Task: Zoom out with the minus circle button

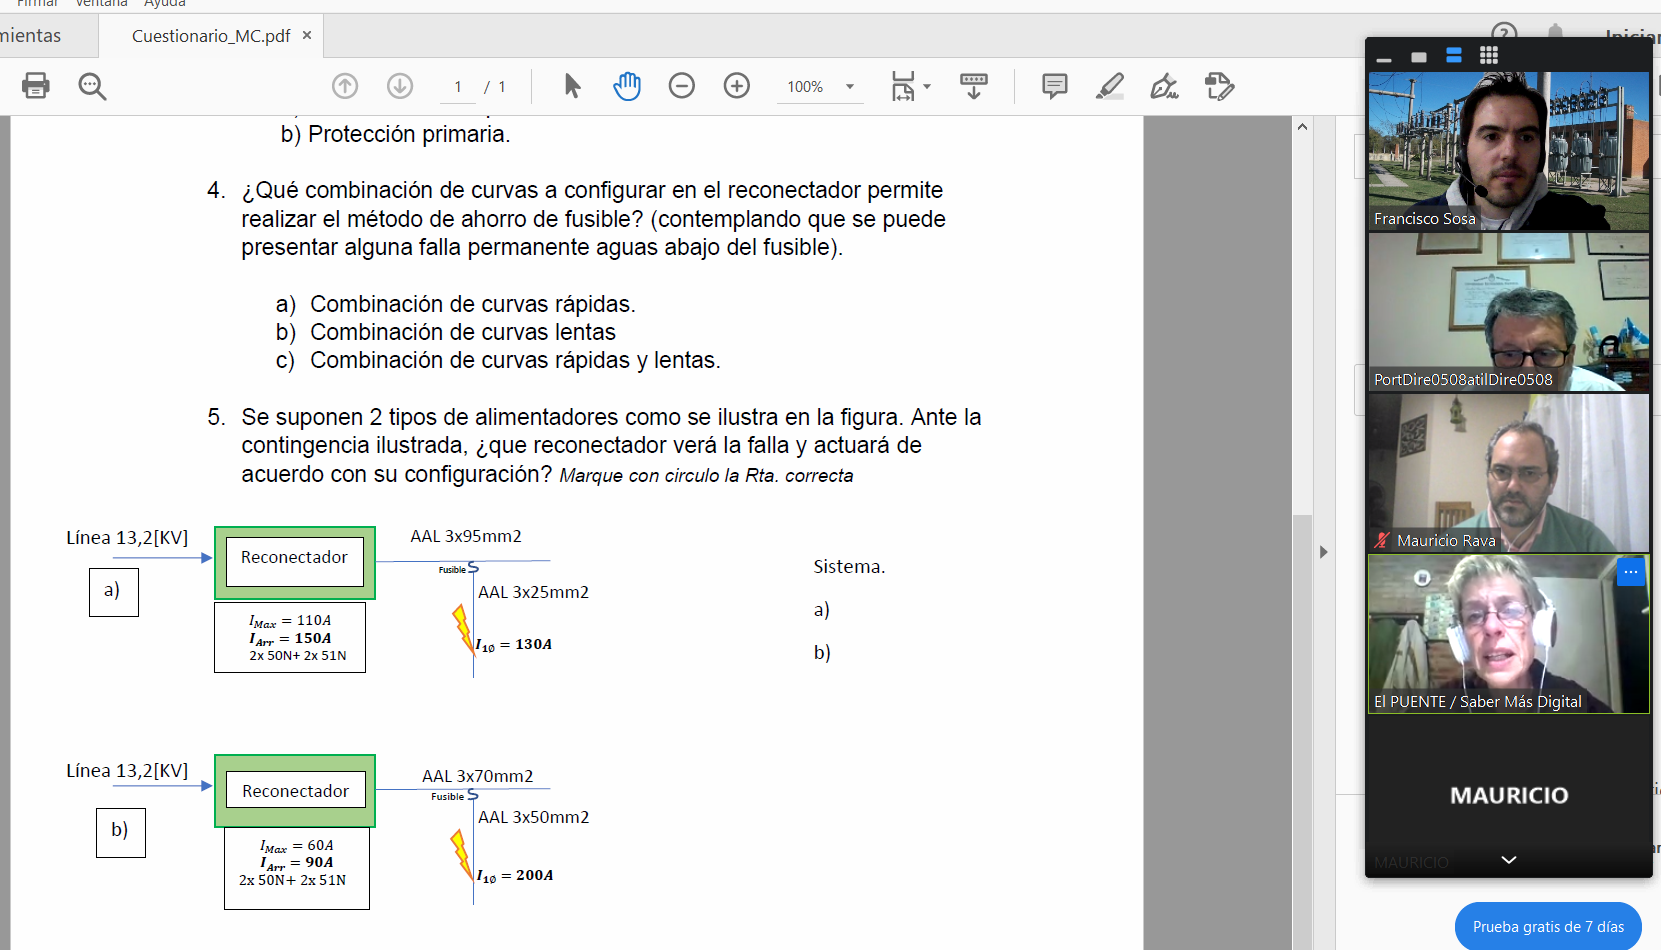Action: point(682,86)
